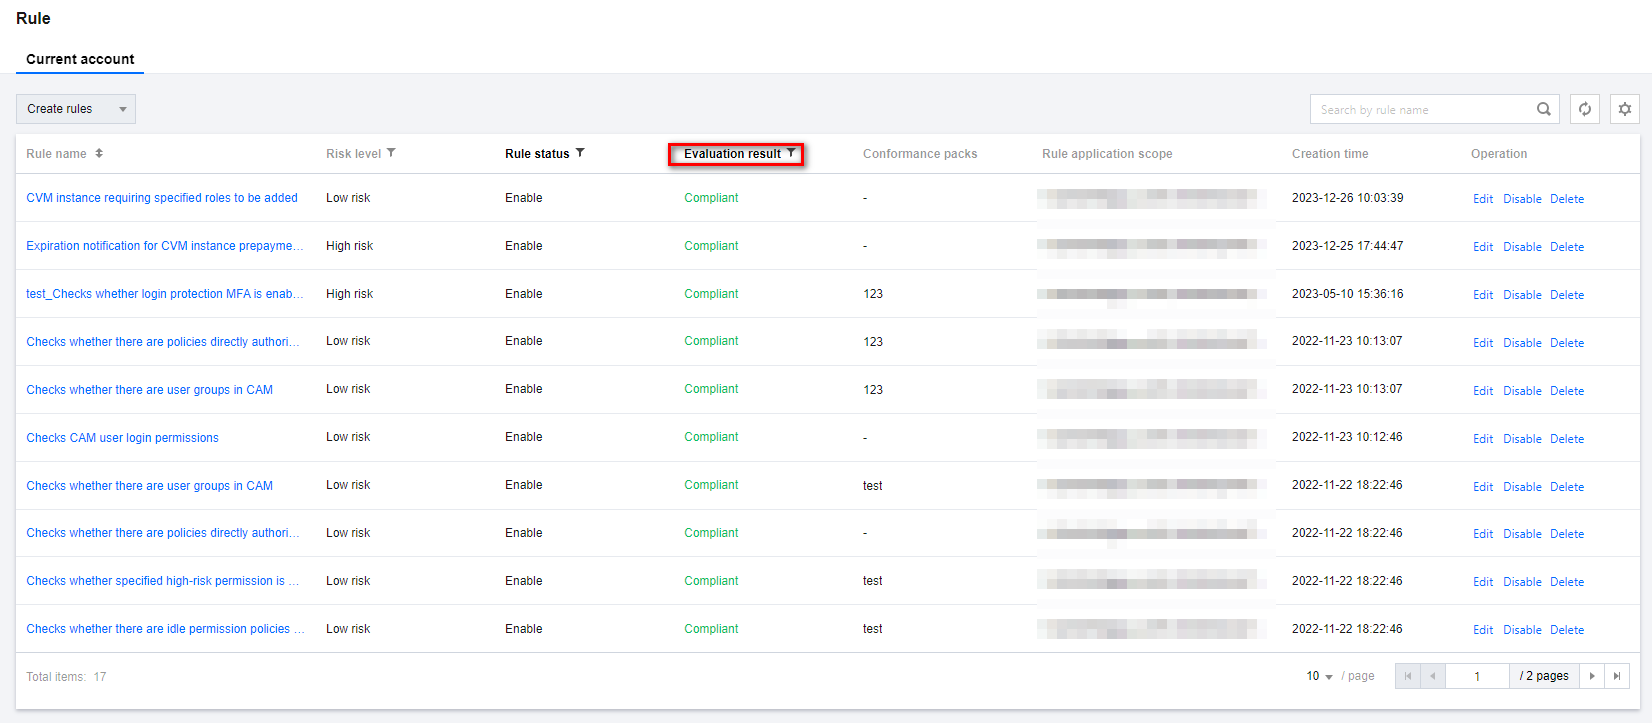This screenshot has height=723, width=1652.
Task: Edit the Expiration notification for CVM rule
Action: [x=1483, y=247]
